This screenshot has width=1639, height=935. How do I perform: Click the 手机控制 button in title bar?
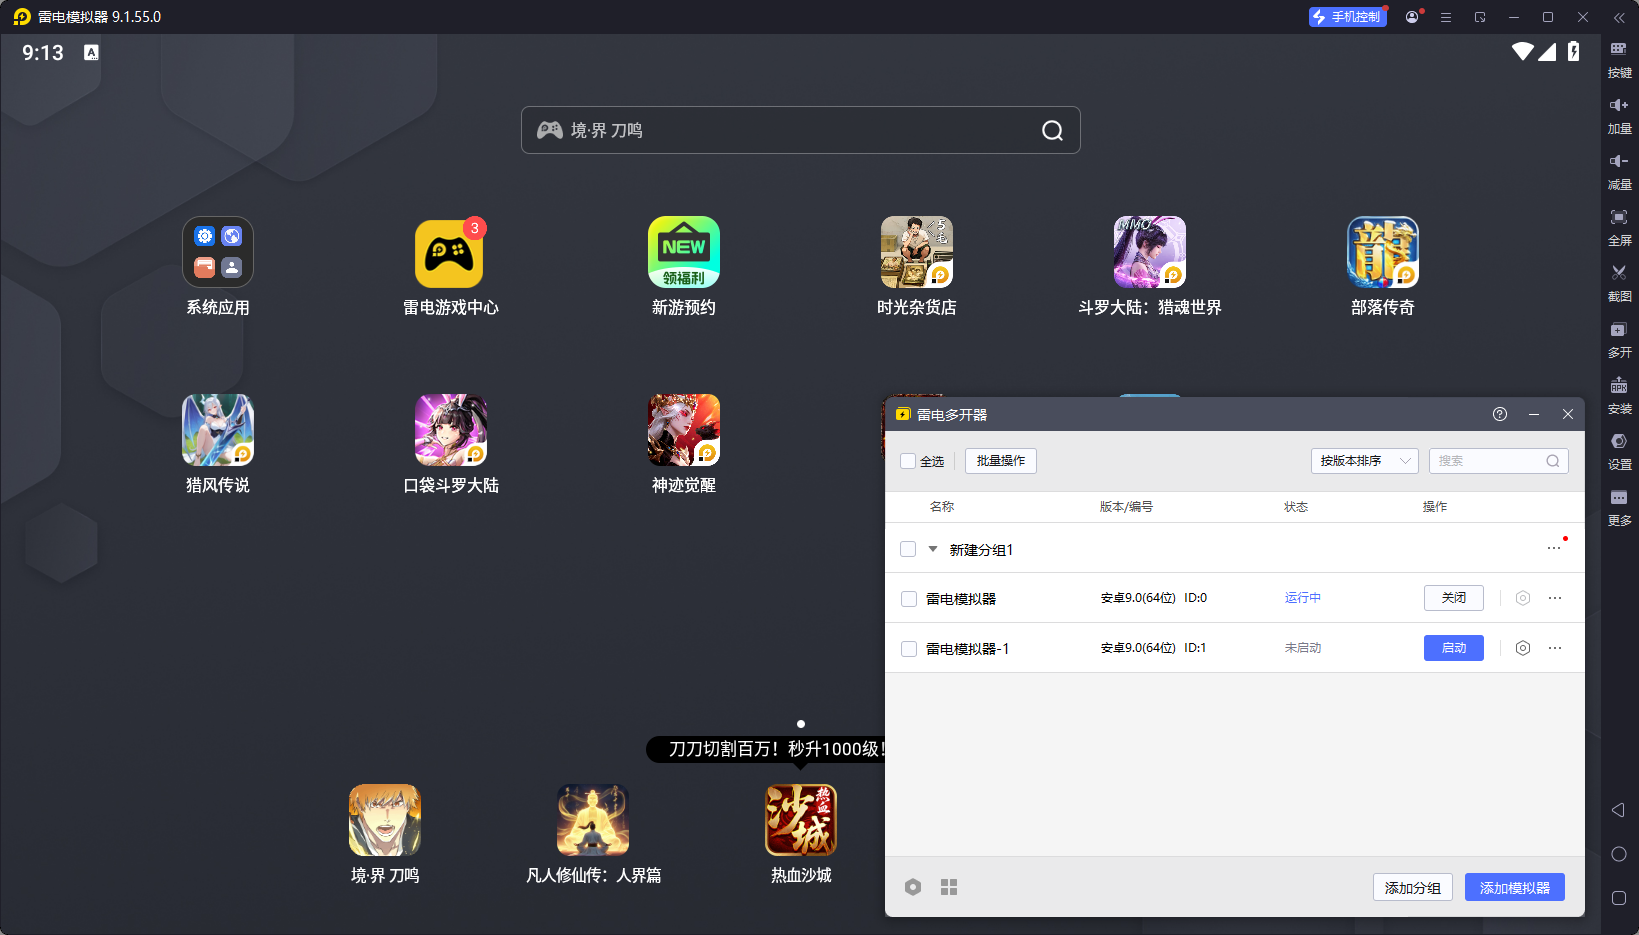point(1348,17)
